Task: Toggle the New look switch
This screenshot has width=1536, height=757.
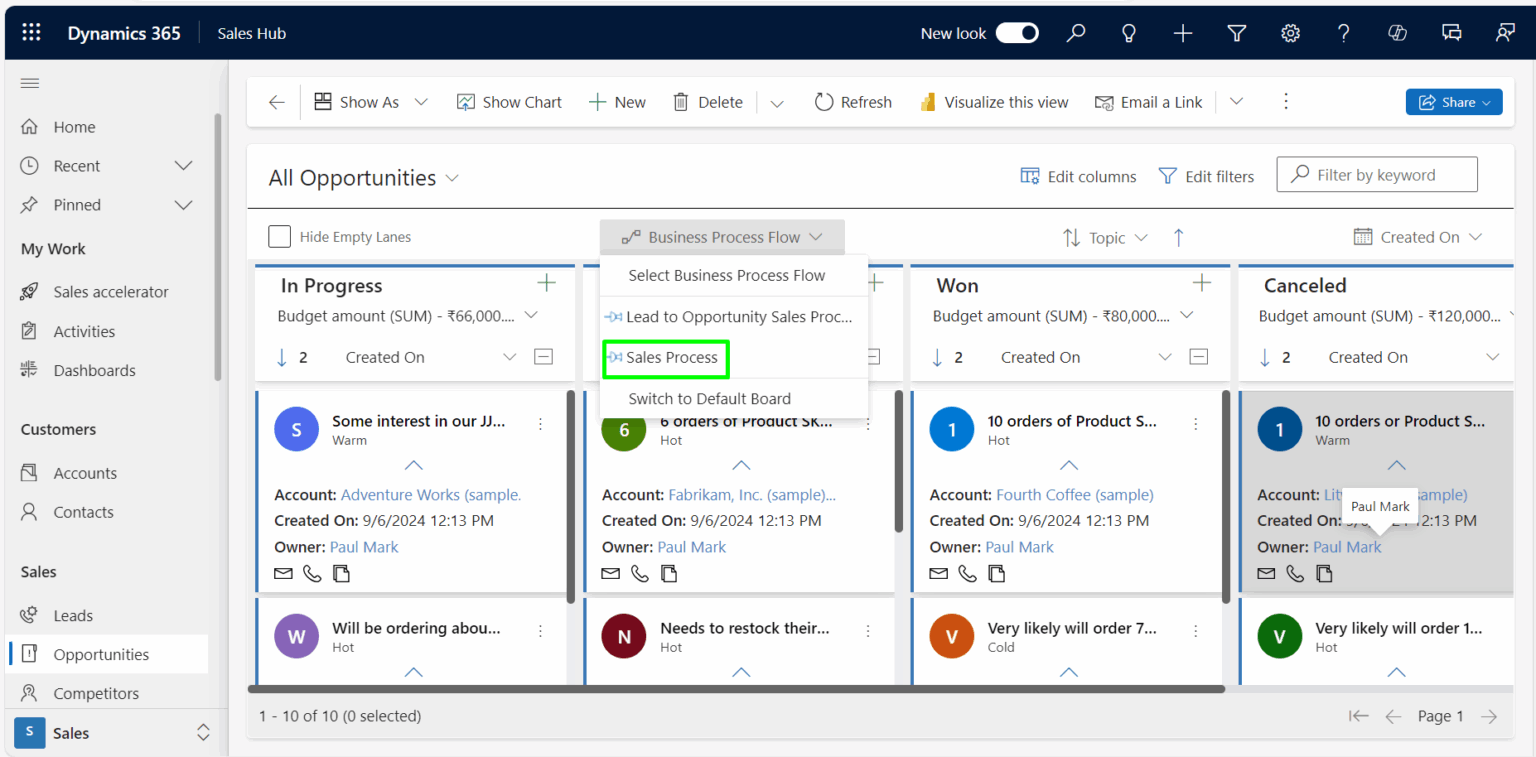Action: [1017, 33]
